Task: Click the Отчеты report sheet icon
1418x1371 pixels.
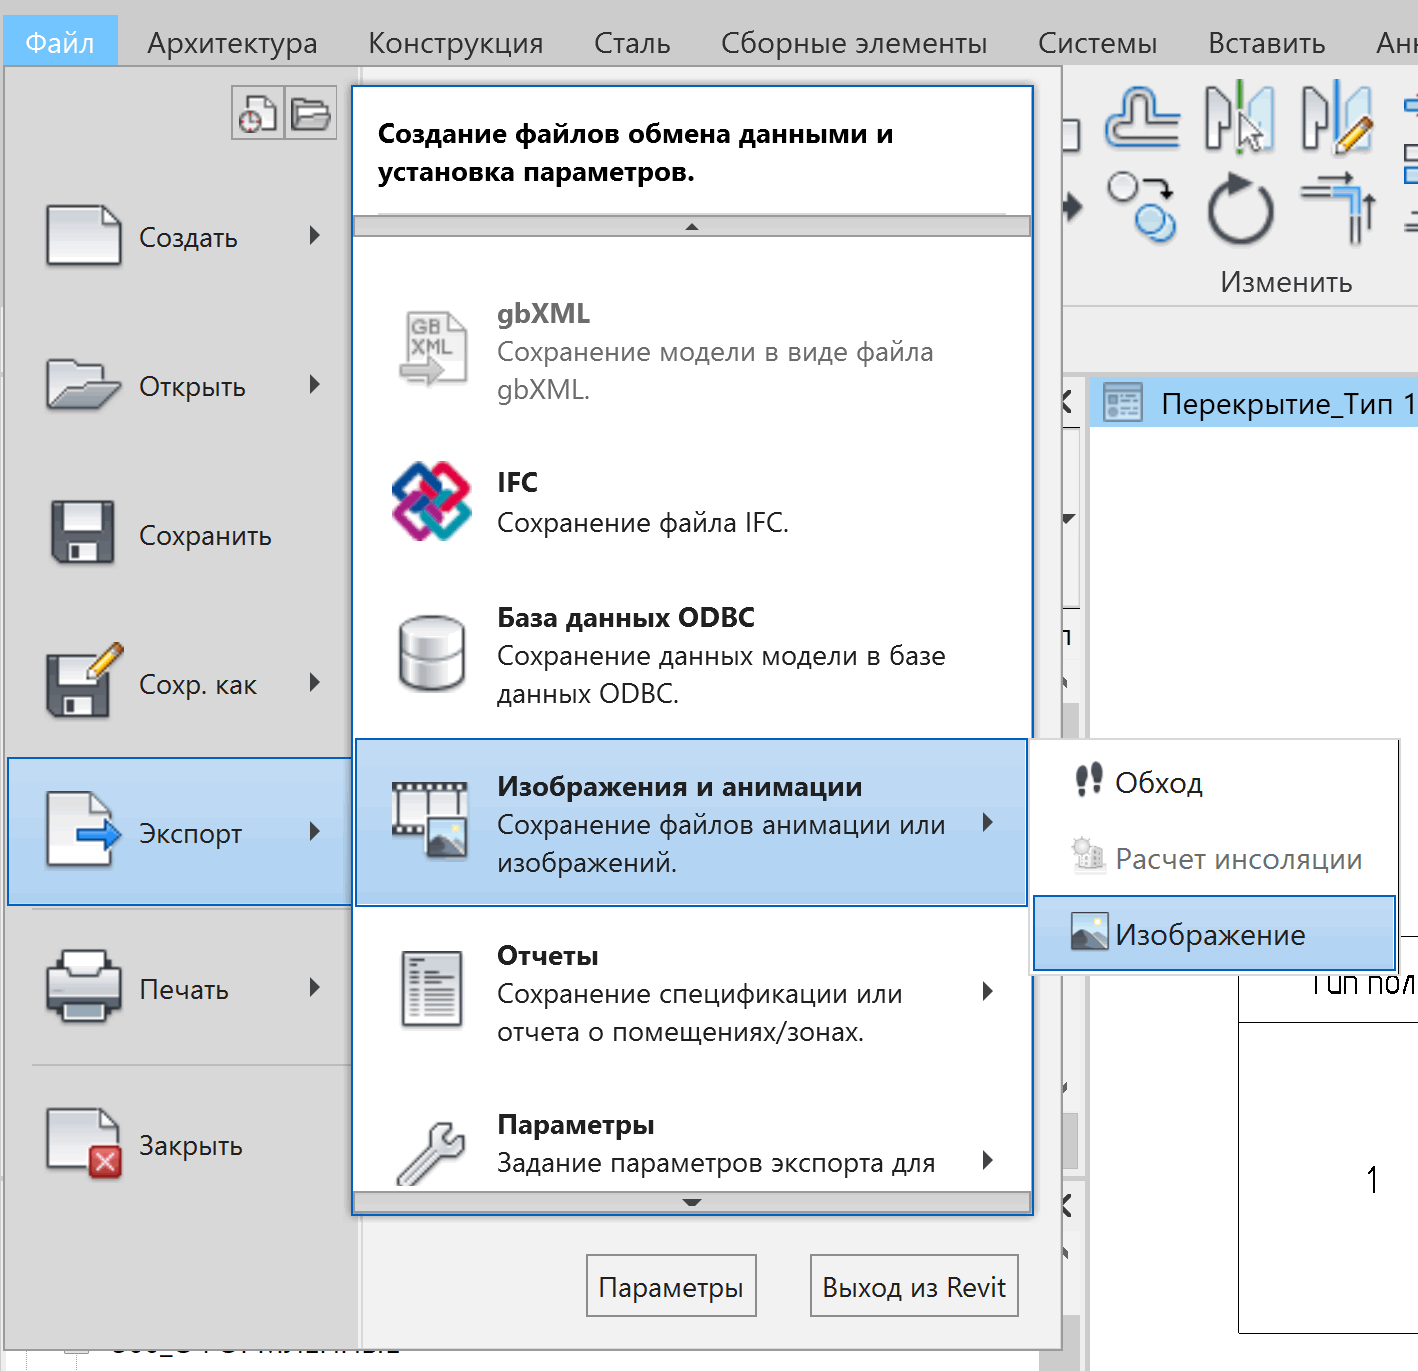Action: point(432,989)
